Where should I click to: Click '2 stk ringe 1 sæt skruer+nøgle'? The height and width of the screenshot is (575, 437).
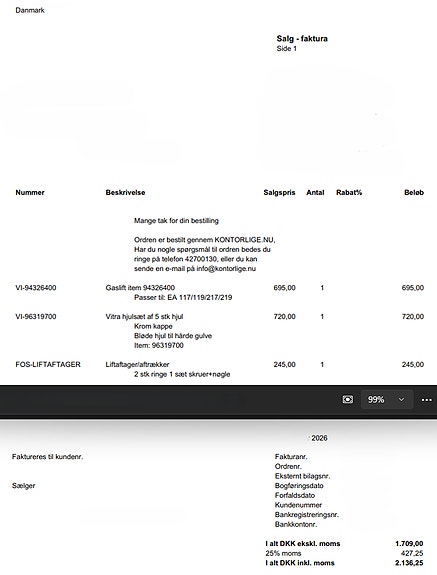pyautogui.click(x=182, y=374)
